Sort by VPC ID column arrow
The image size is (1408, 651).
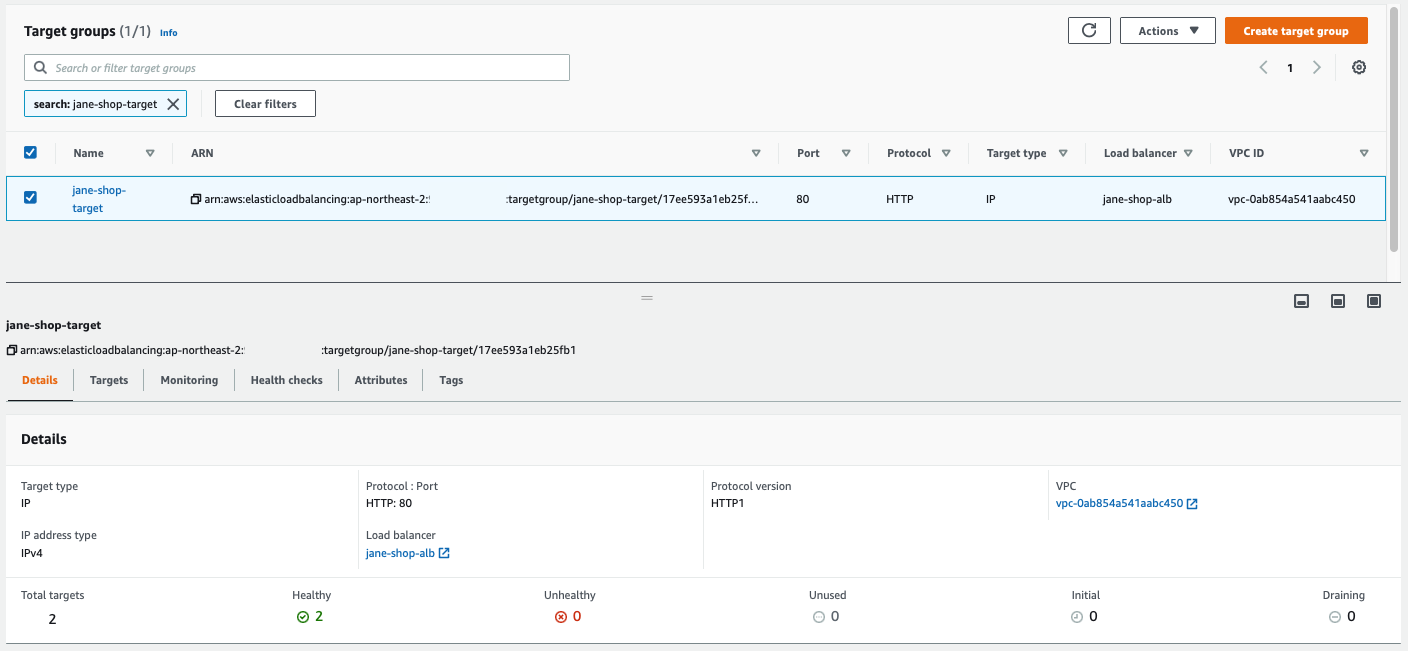click(x=1364, y=153)
